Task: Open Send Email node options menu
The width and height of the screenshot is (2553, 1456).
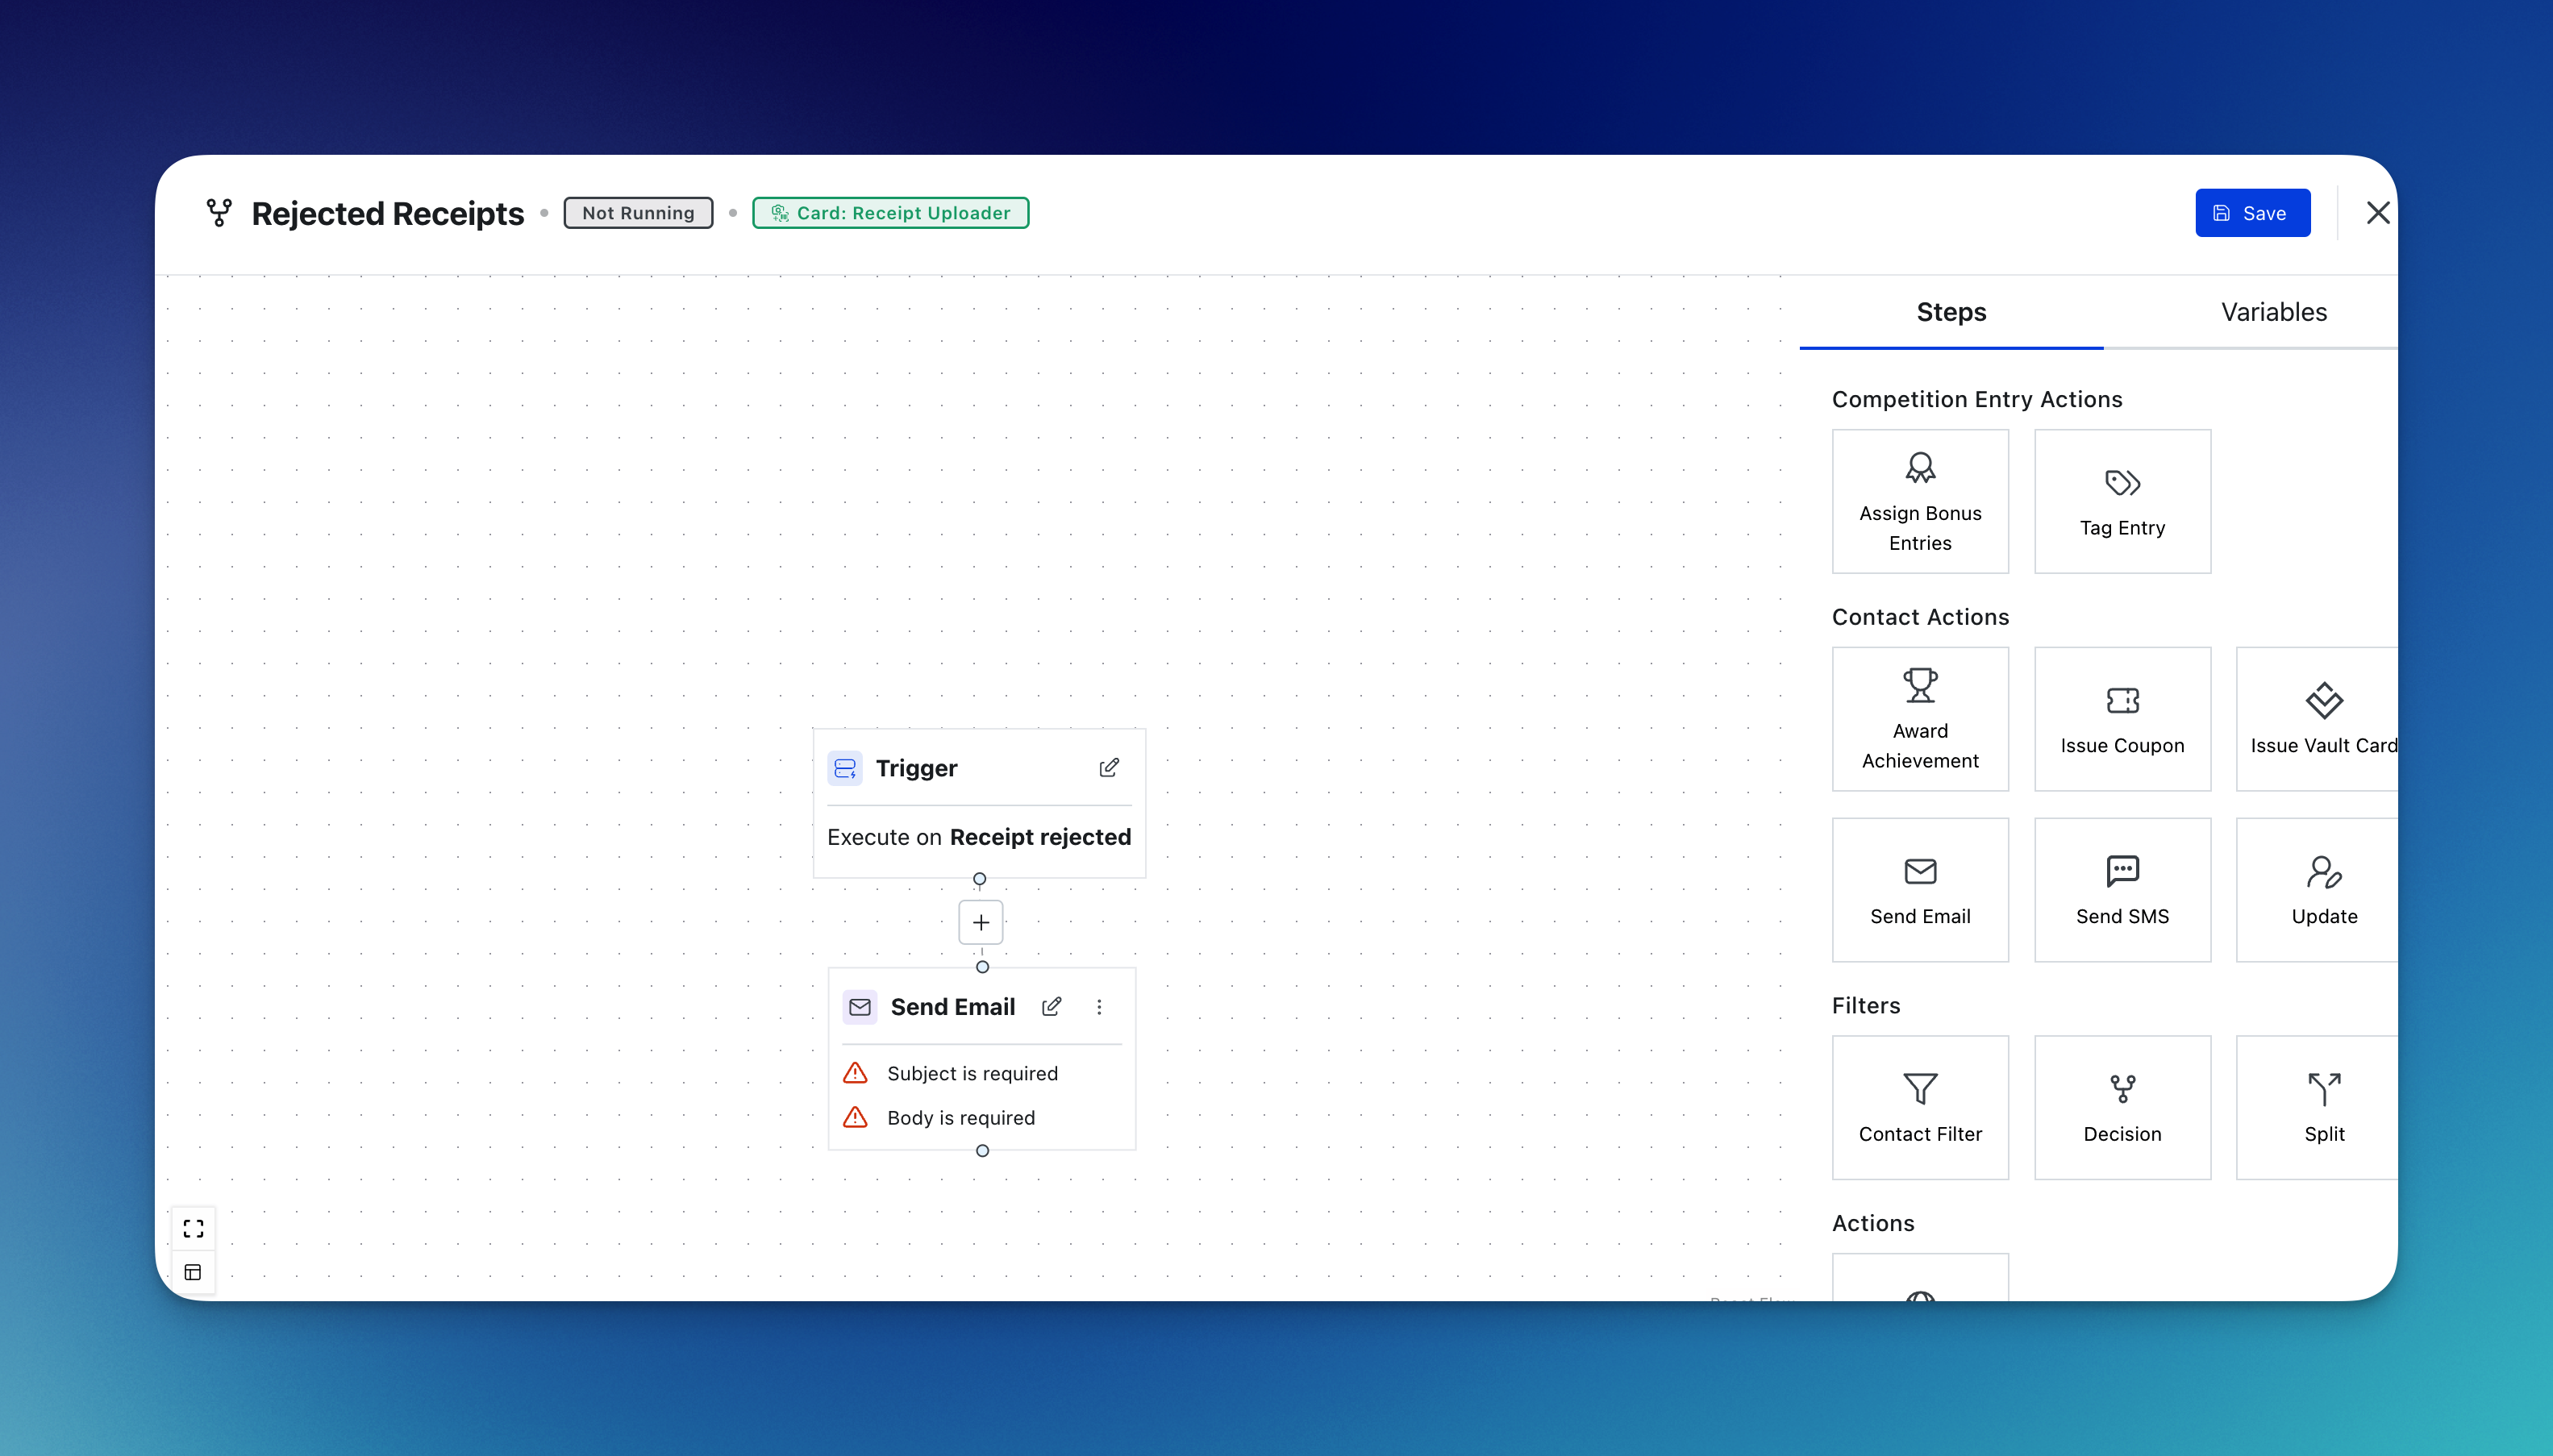Action: point(1099,1007)
